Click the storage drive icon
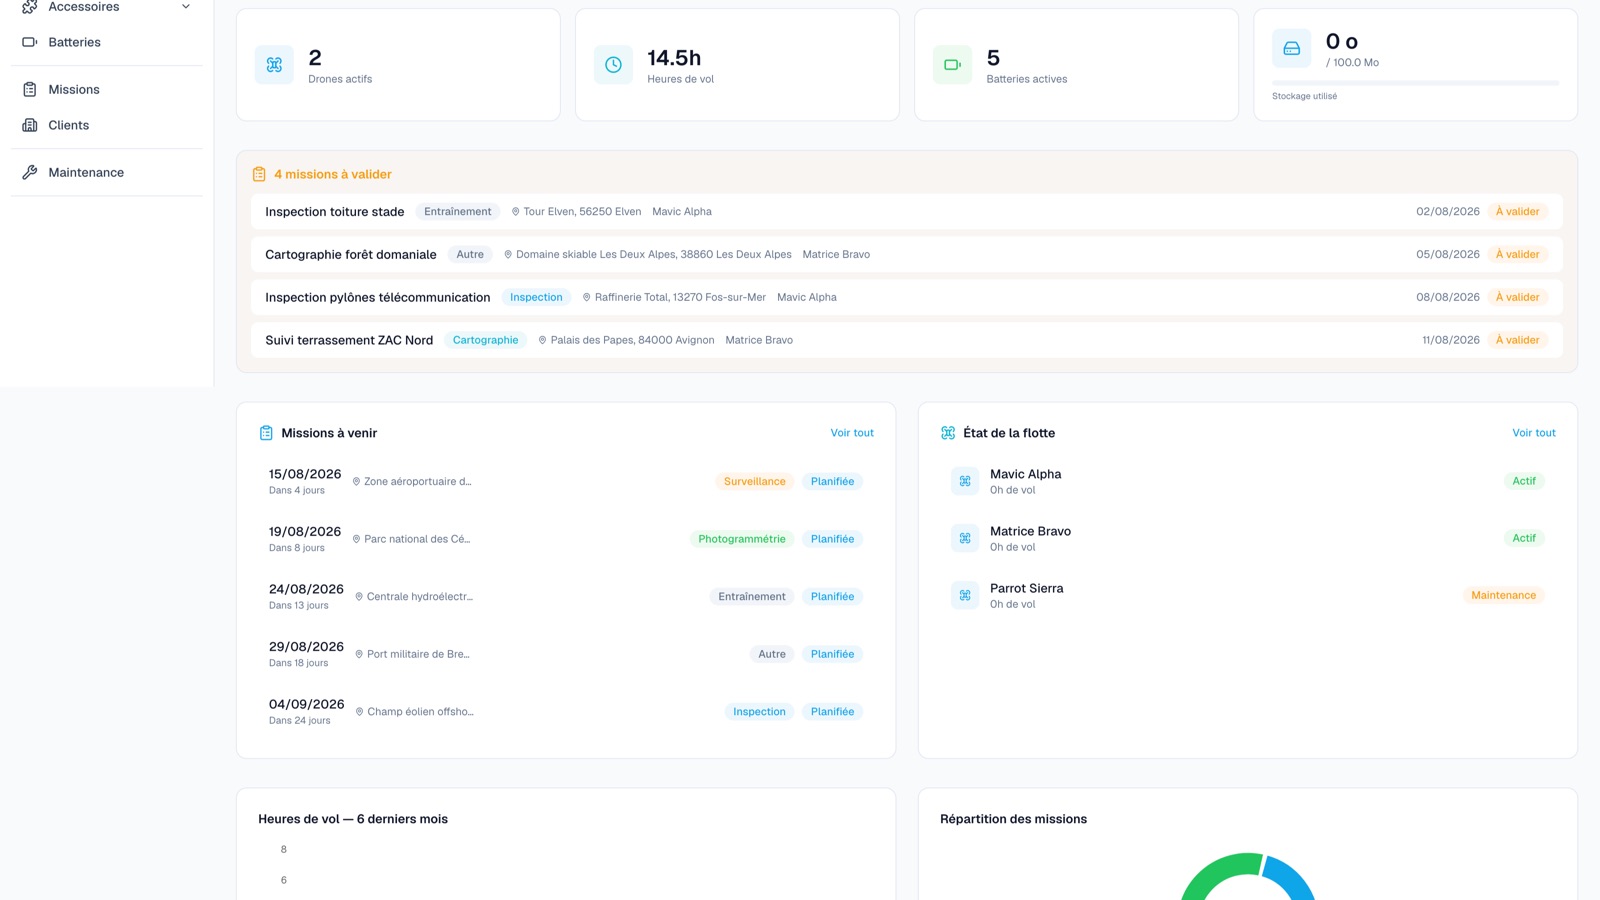This screenshot has width=1600, height=900. (x=1292, y=48)
